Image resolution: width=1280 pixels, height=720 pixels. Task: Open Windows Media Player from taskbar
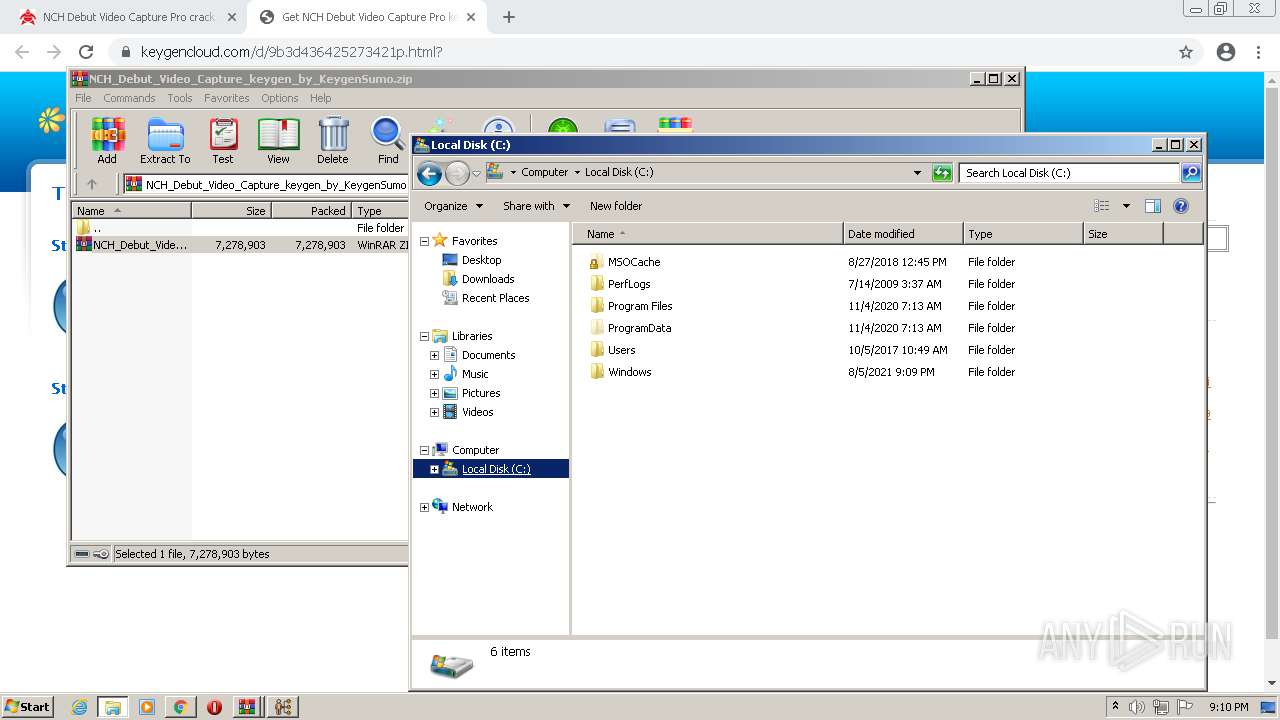coord(147,707)
